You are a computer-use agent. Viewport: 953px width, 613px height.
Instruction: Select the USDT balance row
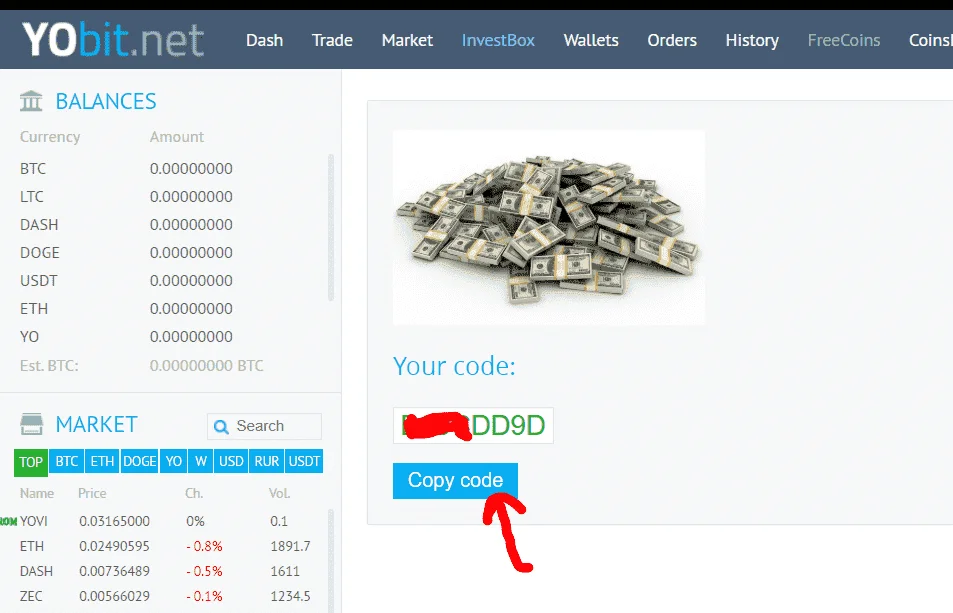click(126, 280)
